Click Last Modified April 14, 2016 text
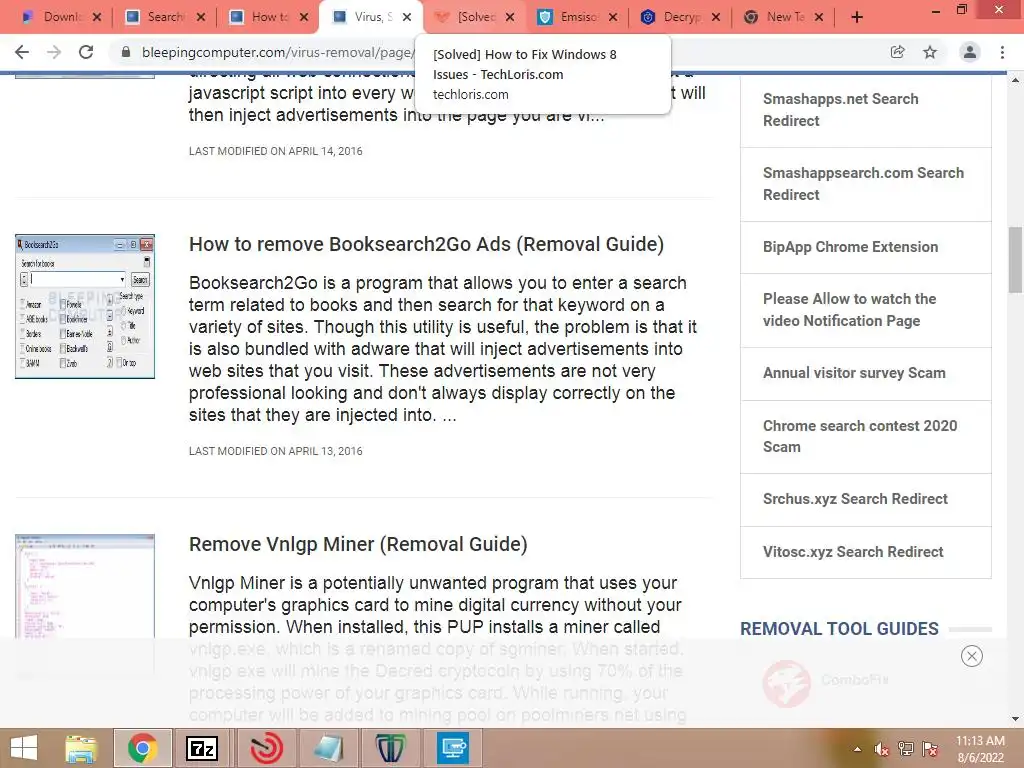 [x=276, y=152]
